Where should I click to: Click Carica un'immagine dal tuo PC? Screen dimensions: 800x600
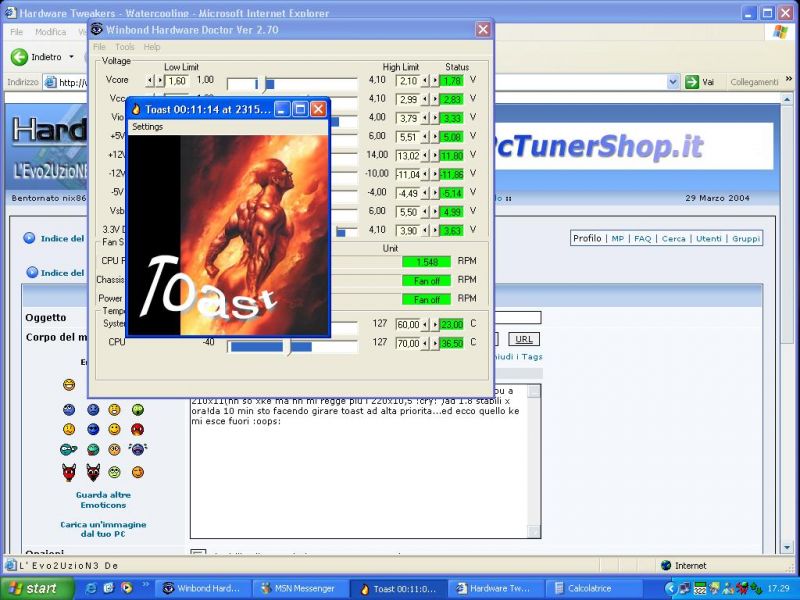click(x=103, y=529)
